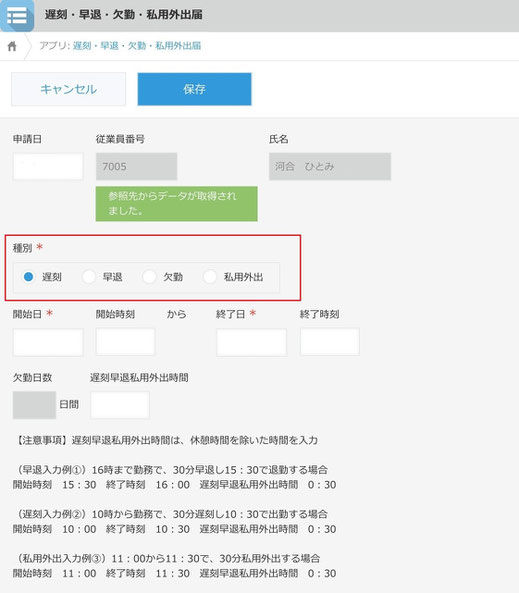The width and height of the screenshot is (519, 593).
Task: Open the app list menu icon
Action: 17,16
